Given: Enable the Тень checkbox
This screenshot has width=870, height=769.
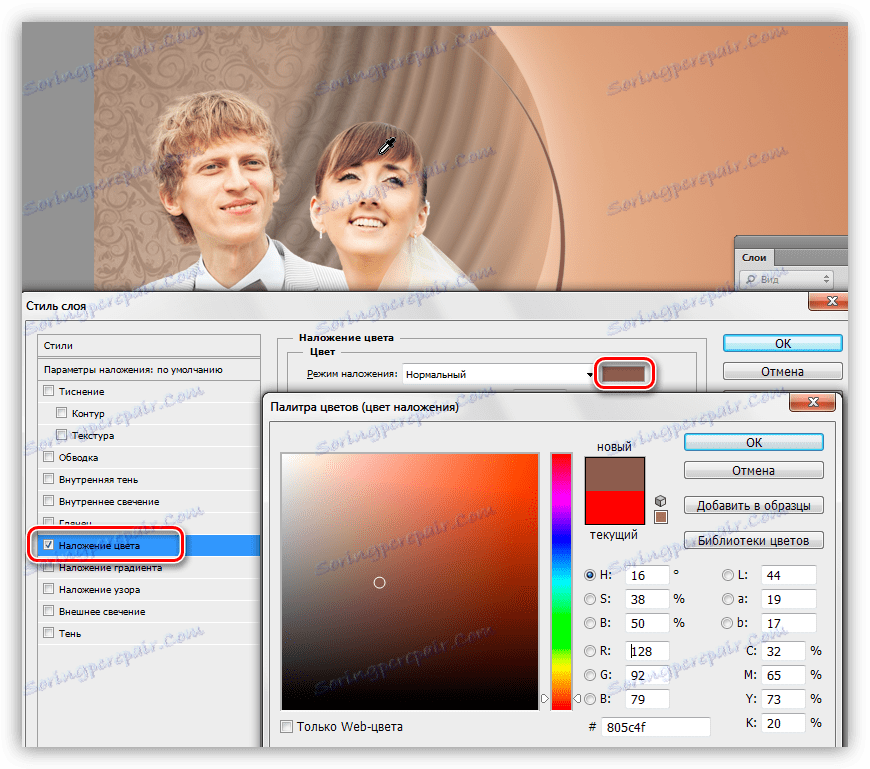Looking at the screenshot, I should [48, 633].
